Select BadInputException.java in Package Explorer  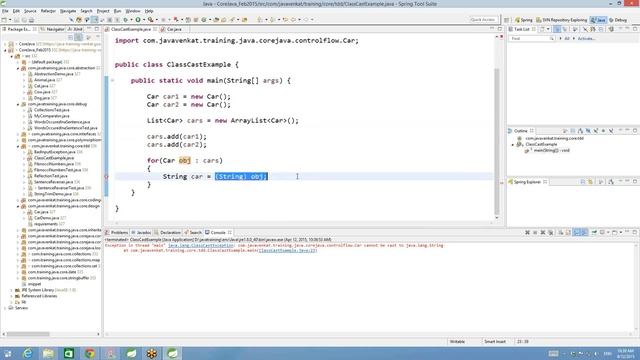click(x=54, y=152)
